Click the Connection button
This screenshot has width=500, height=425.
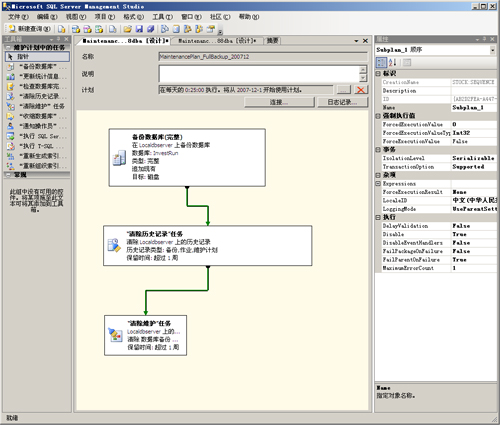(x=279, y=102)
